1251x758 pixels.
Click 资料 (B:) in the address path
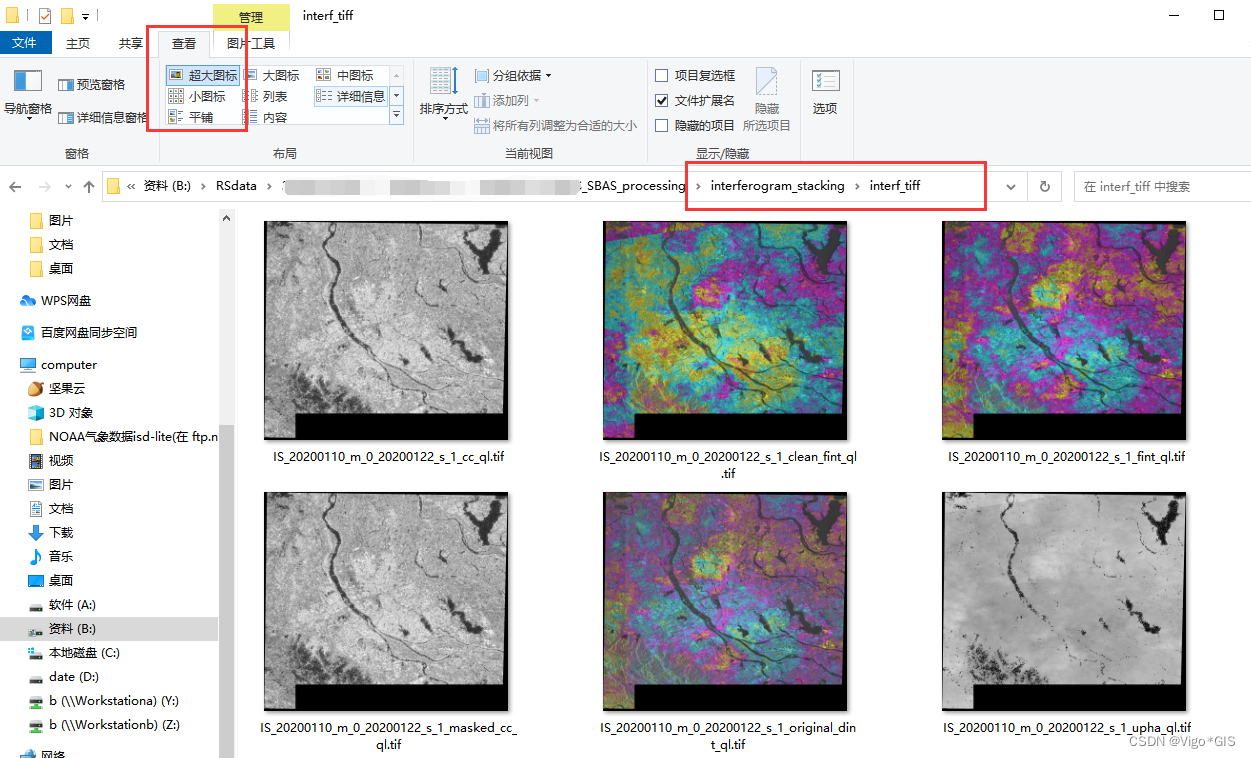tap(167, 186)
